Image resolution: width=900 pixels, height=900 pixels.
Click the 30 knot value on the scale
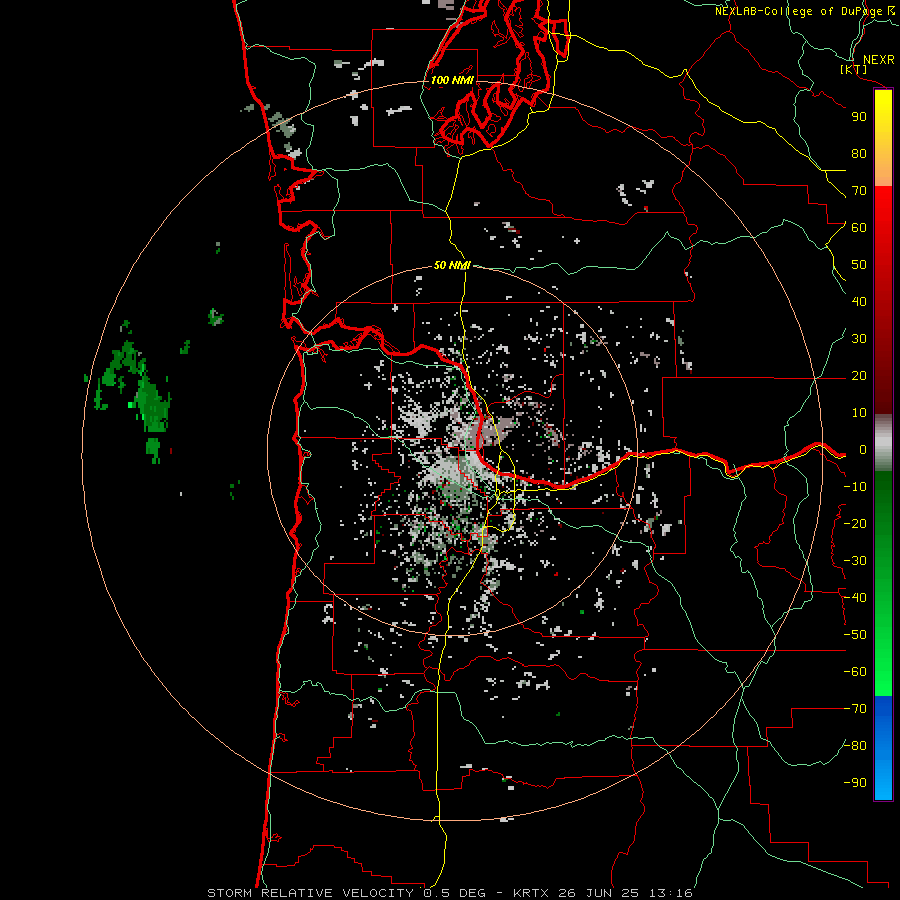[x=859, y=339]
